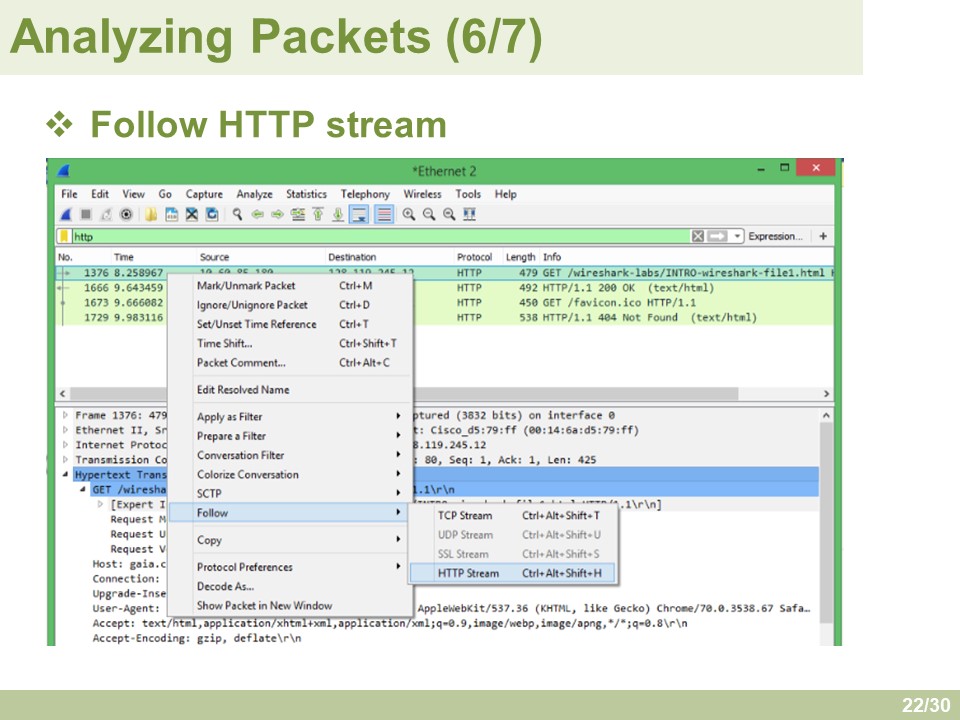Click the Expression... button

tap(775, 237)
